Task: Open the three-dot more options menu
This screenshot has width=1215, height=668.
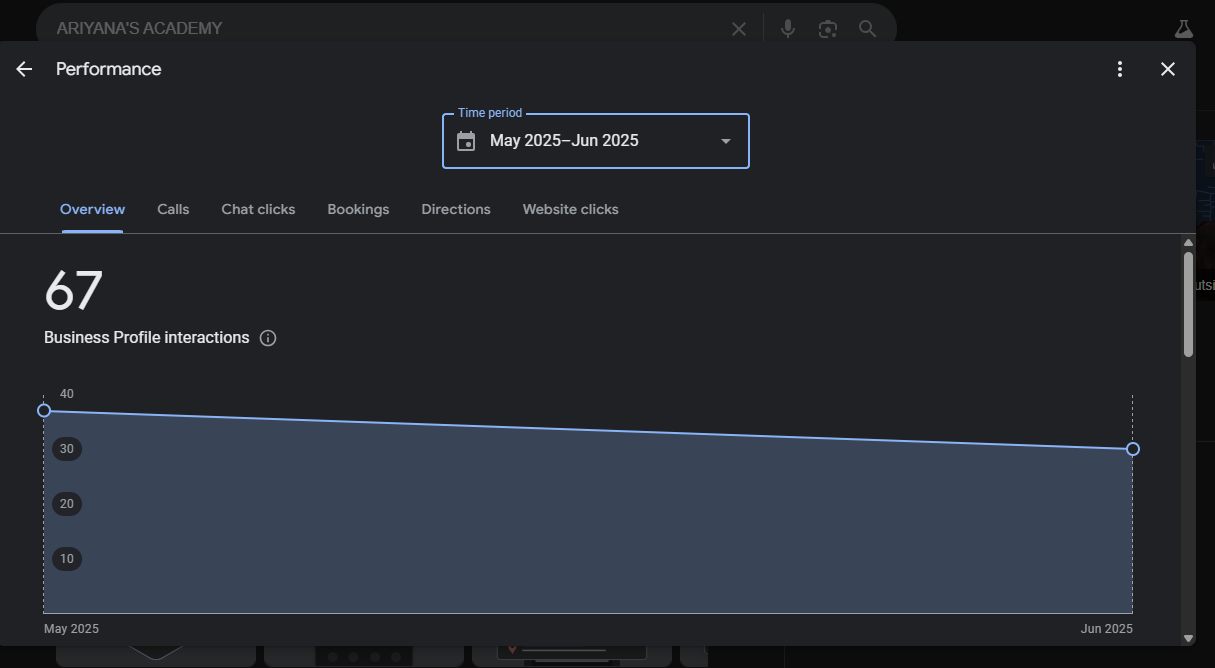Action: click(x=1120, y=69)
